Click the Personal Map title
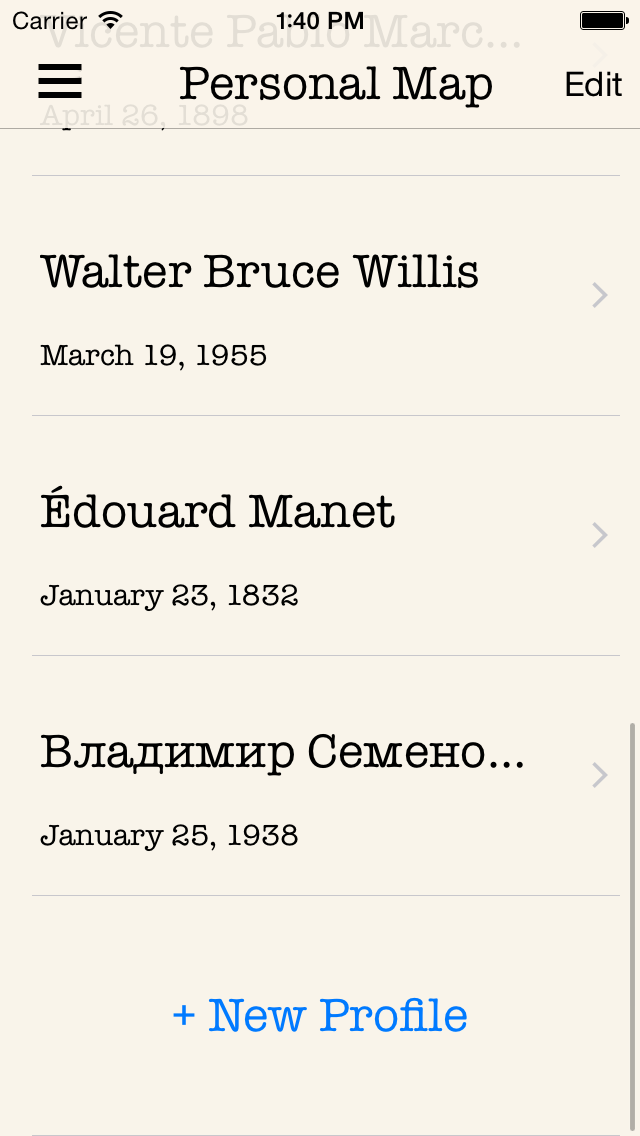 click(336, 85)
